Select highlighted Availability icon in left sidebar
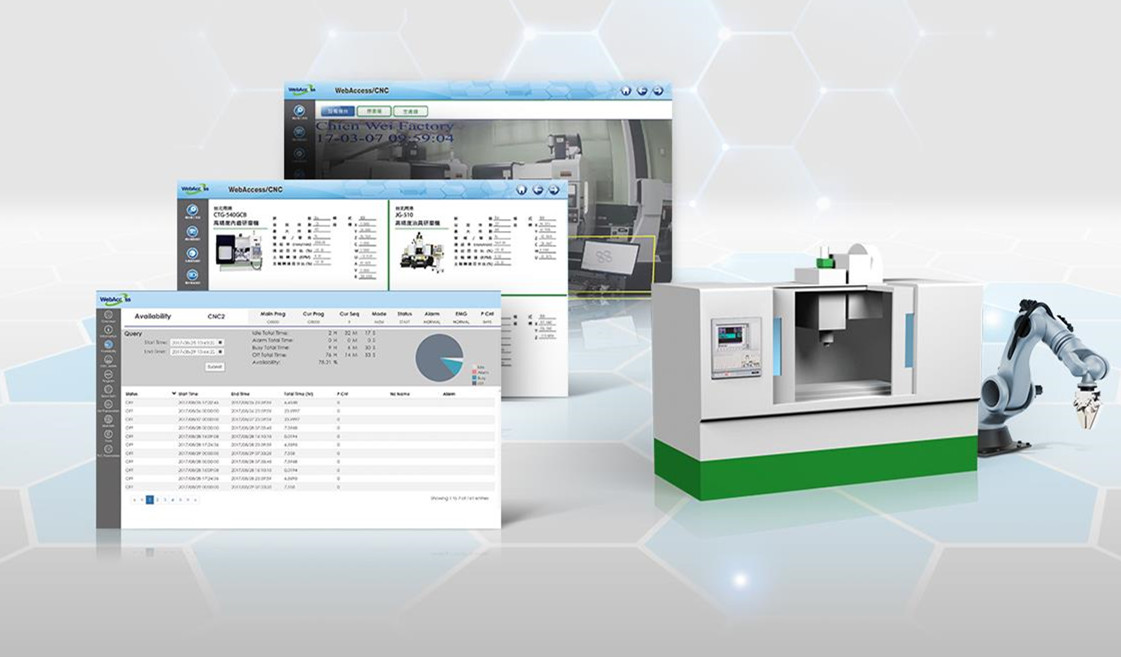The image size is (1121, 657). tap(108, 345)
